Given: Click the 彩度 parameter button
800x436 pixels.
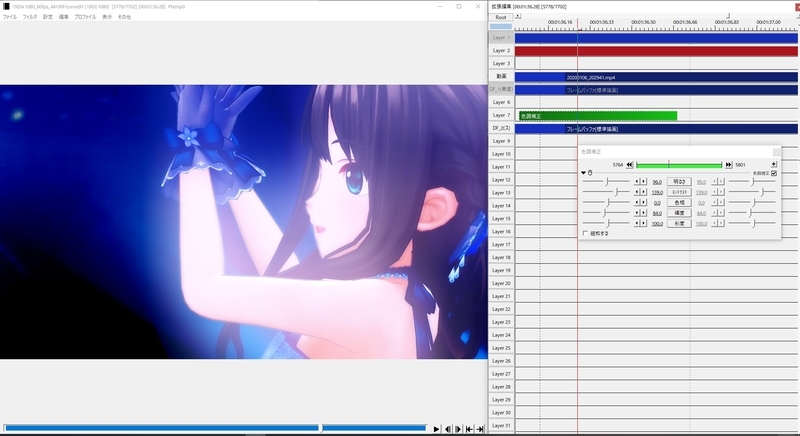Looking at the screenshot, I should tap(679, 223).
